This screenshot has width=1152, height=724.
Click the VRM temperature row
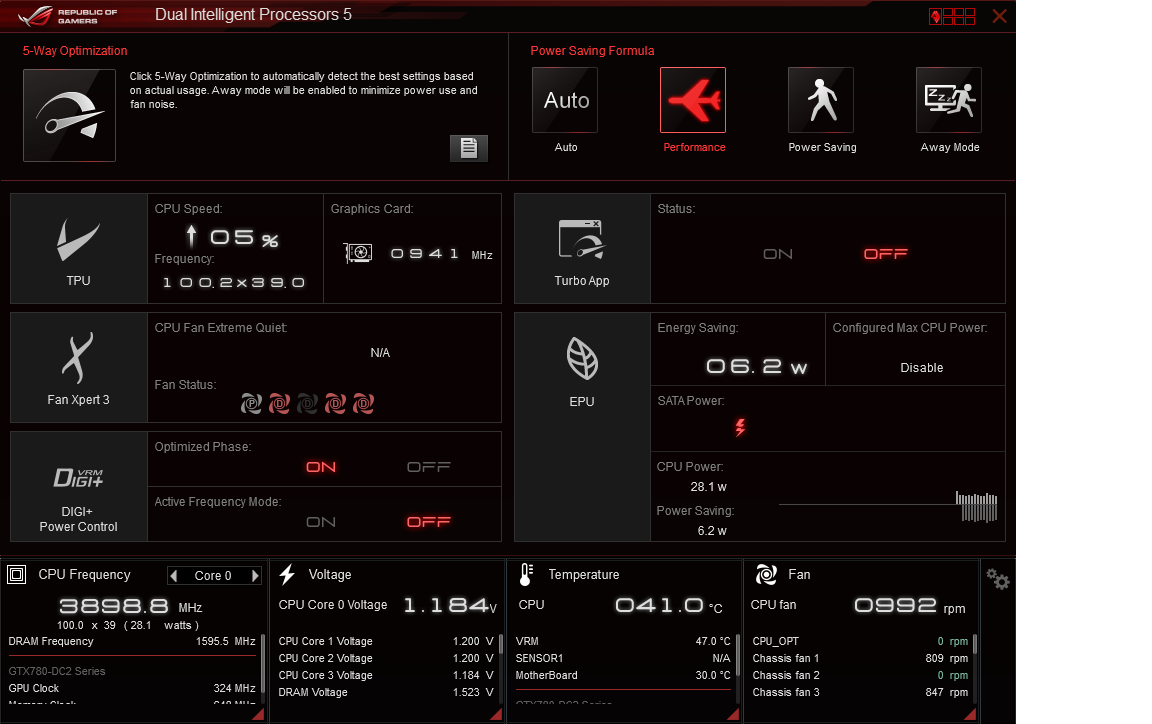pos(623,642)
